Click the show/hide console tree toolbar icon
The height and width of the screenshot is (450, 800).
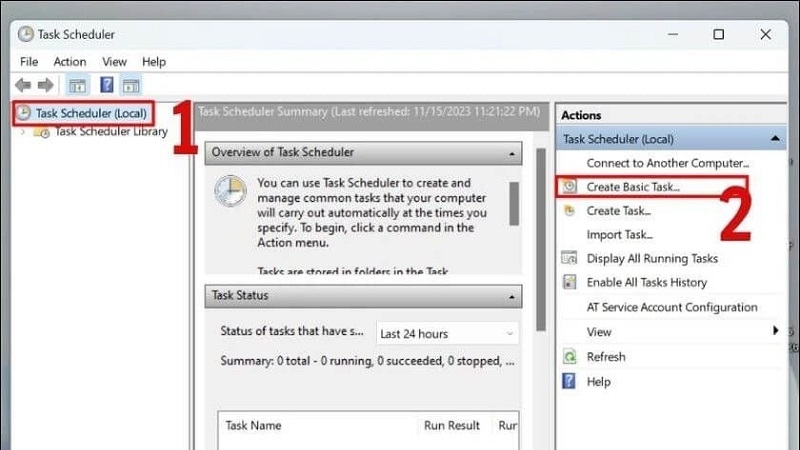point(77,85)
